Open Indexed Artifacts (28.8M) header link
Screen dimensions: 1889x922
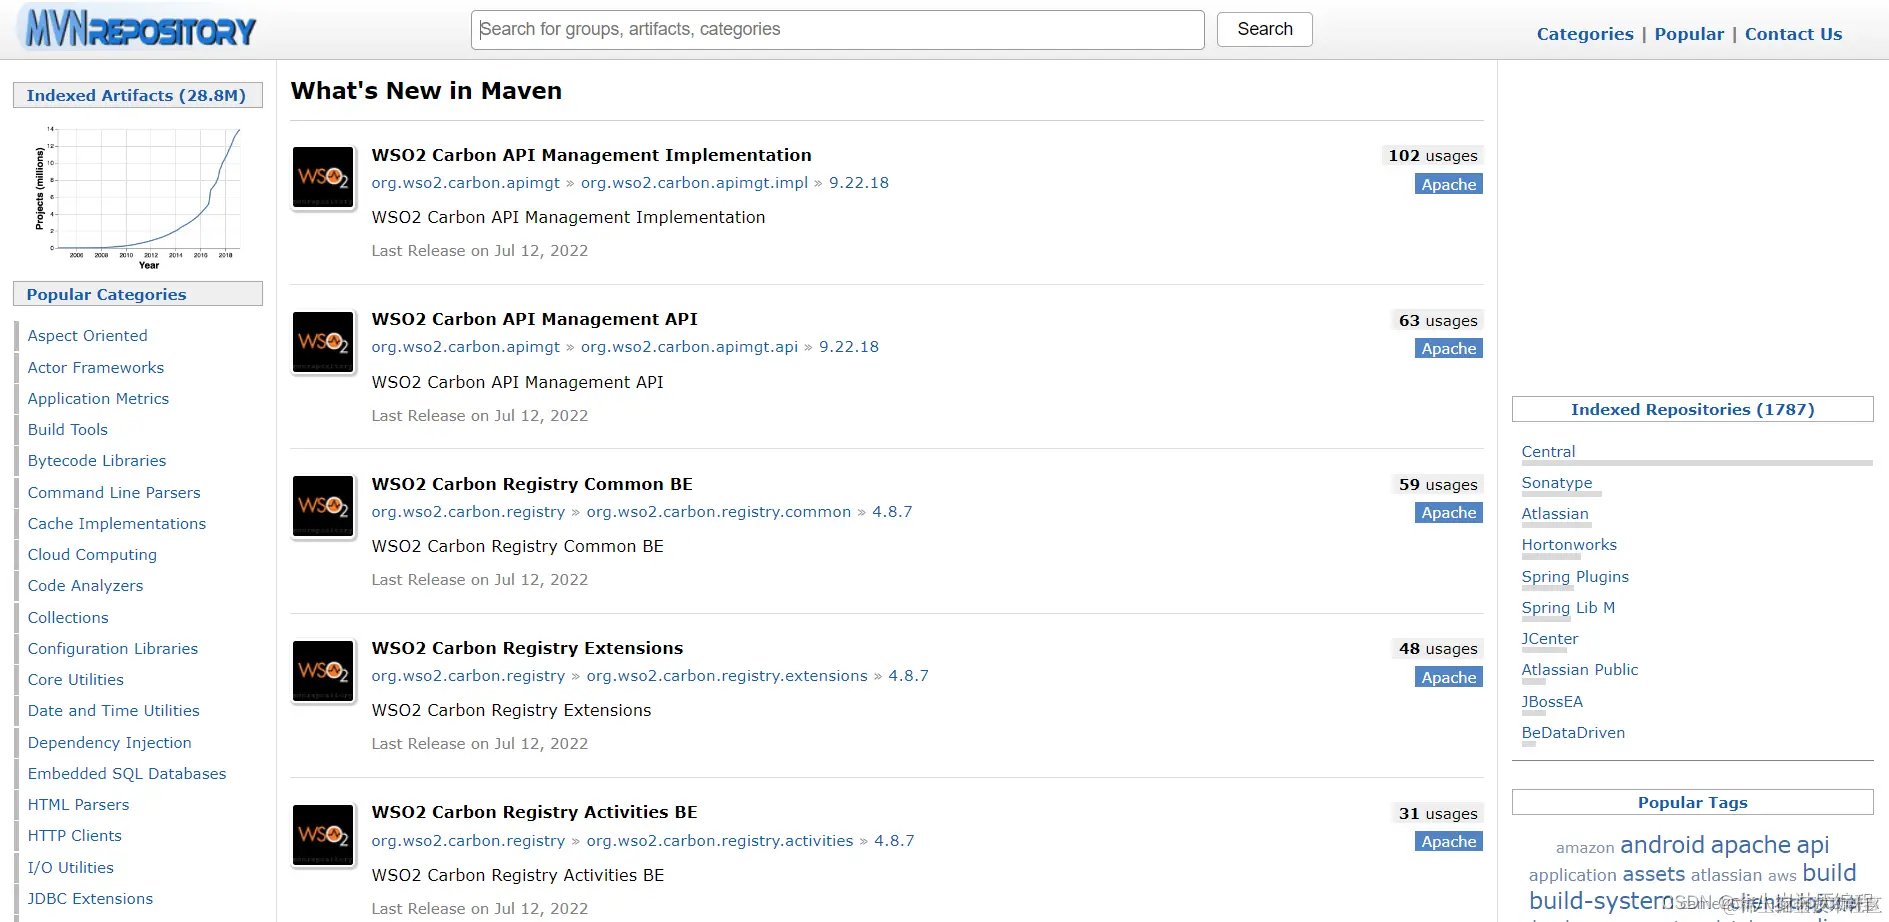pos(136,95)
